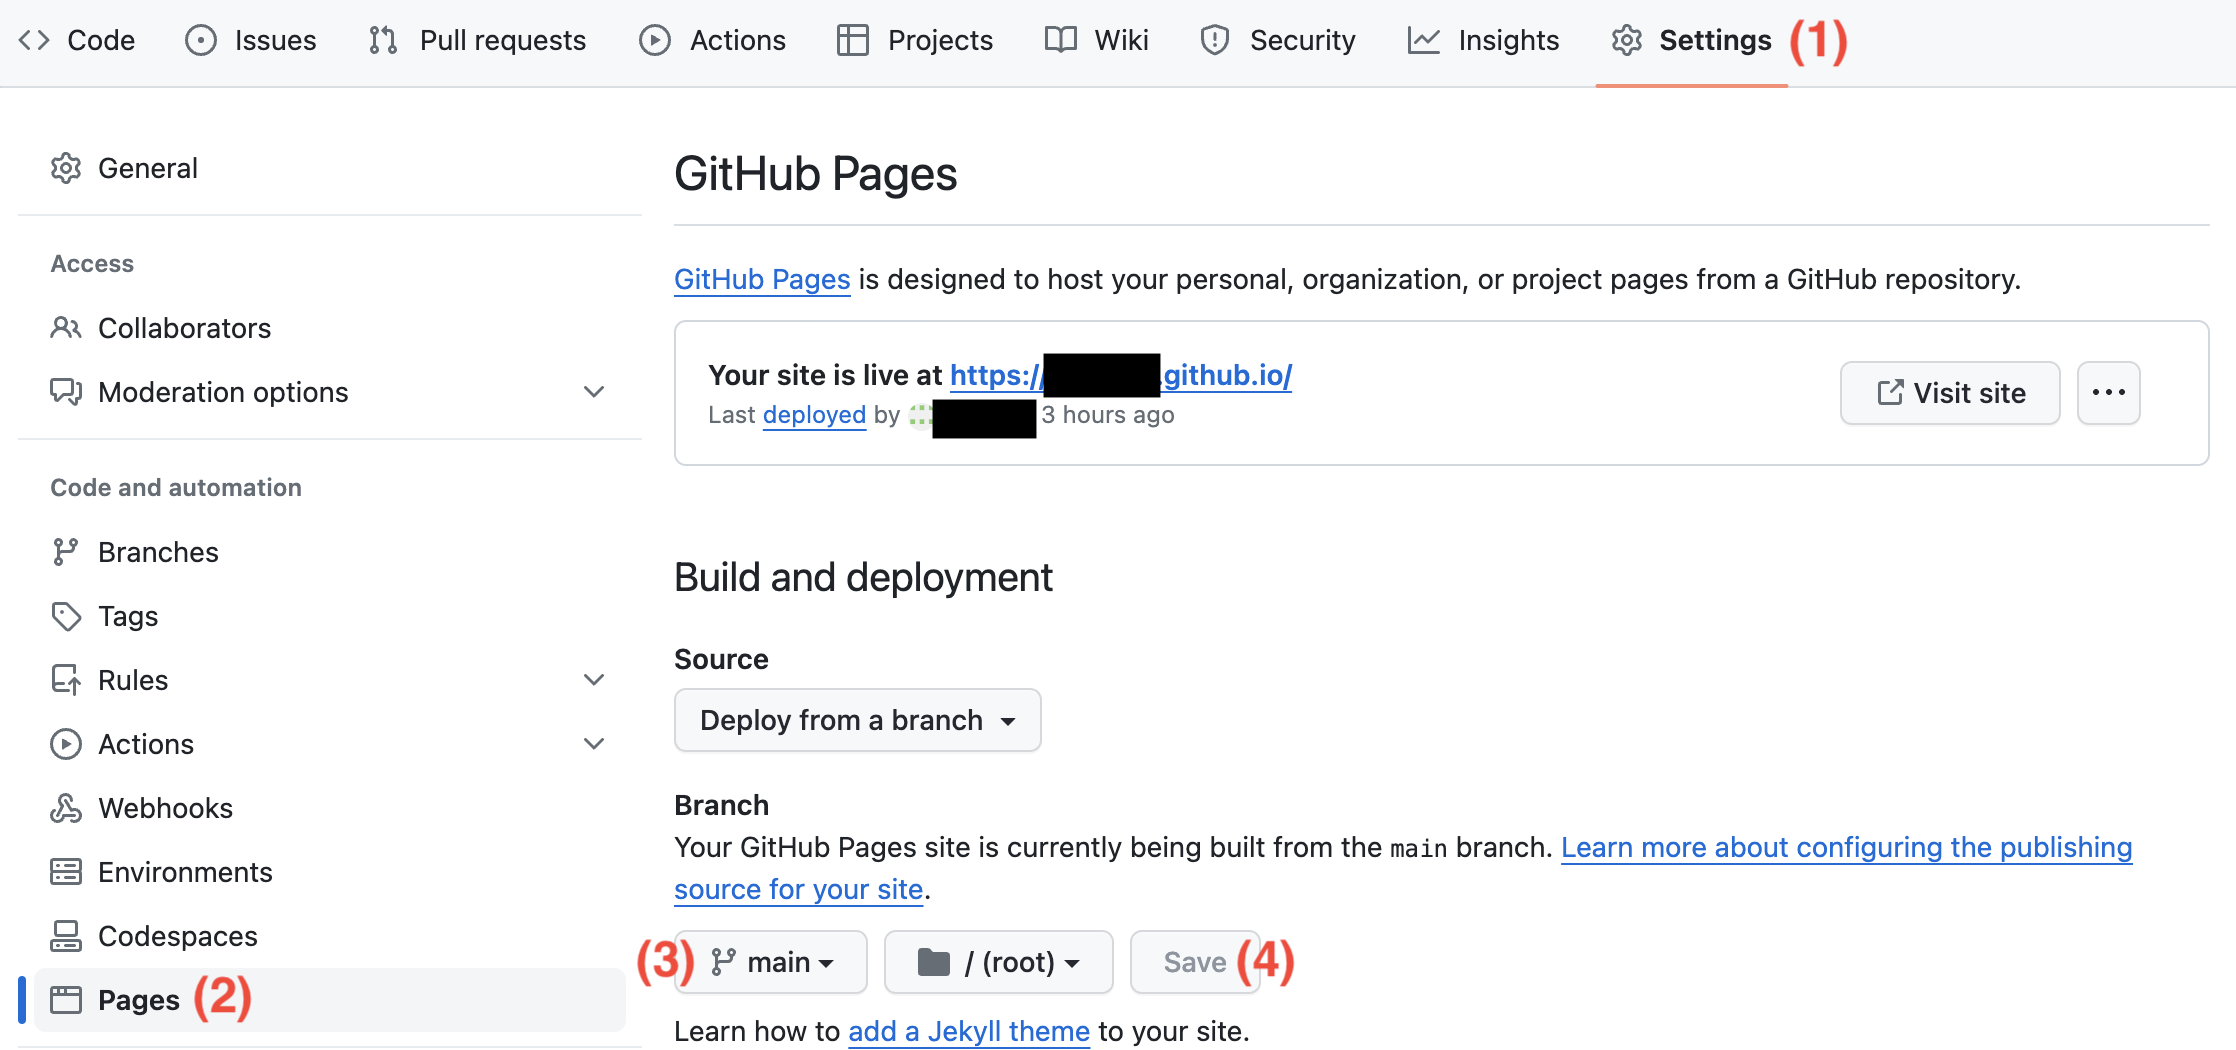Open the main branch selector dropdown
The height and width of the screenshot is (1050, 2236).
pyautogui.click(x=771, y=962)
